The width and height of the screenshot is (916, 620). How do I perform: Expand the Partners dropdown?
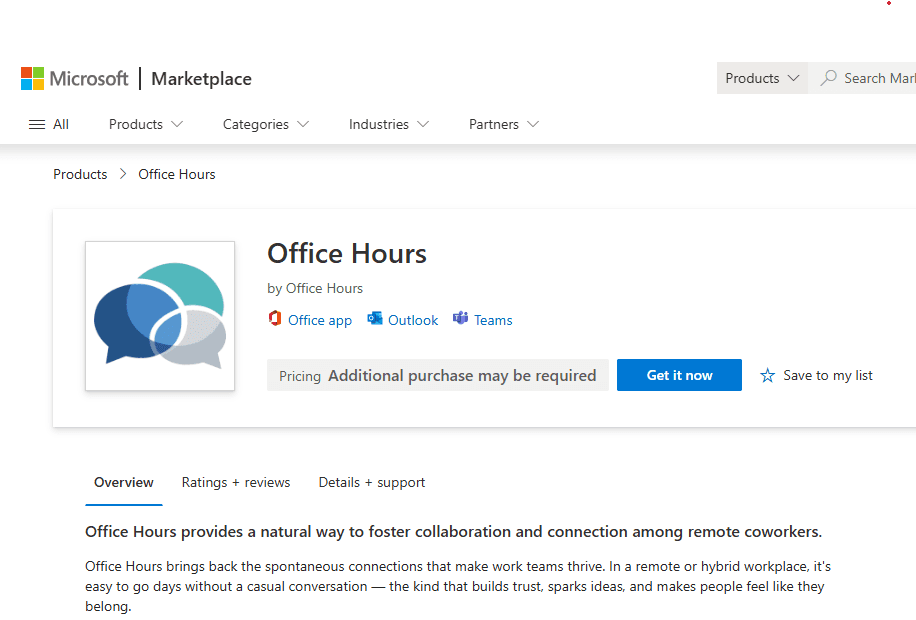click(x=504, y=124)
